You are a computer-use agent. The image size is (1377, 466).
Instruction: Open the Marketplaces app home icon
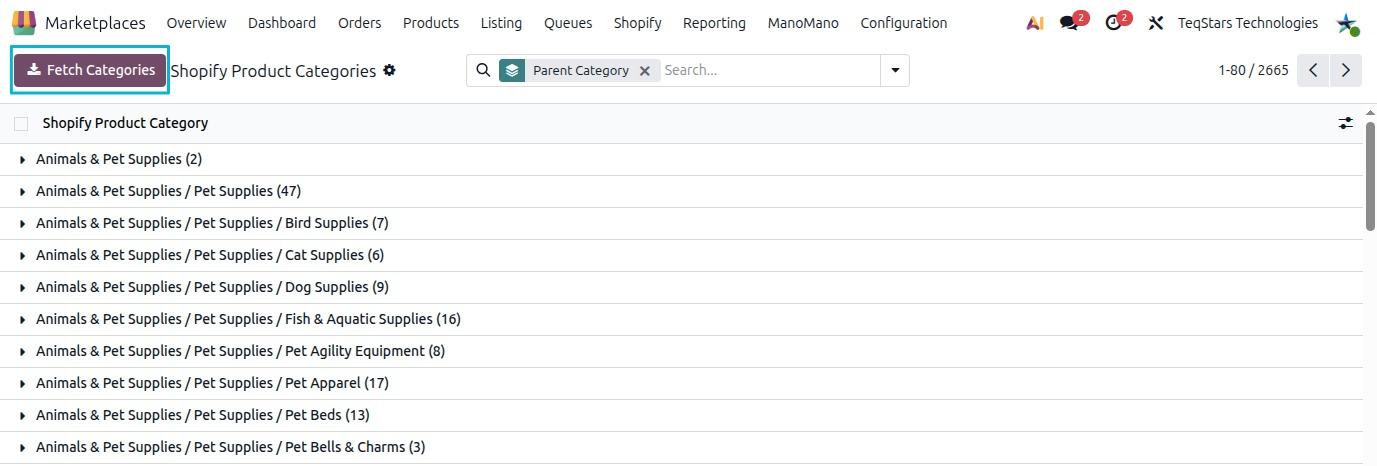coord(24,22)
